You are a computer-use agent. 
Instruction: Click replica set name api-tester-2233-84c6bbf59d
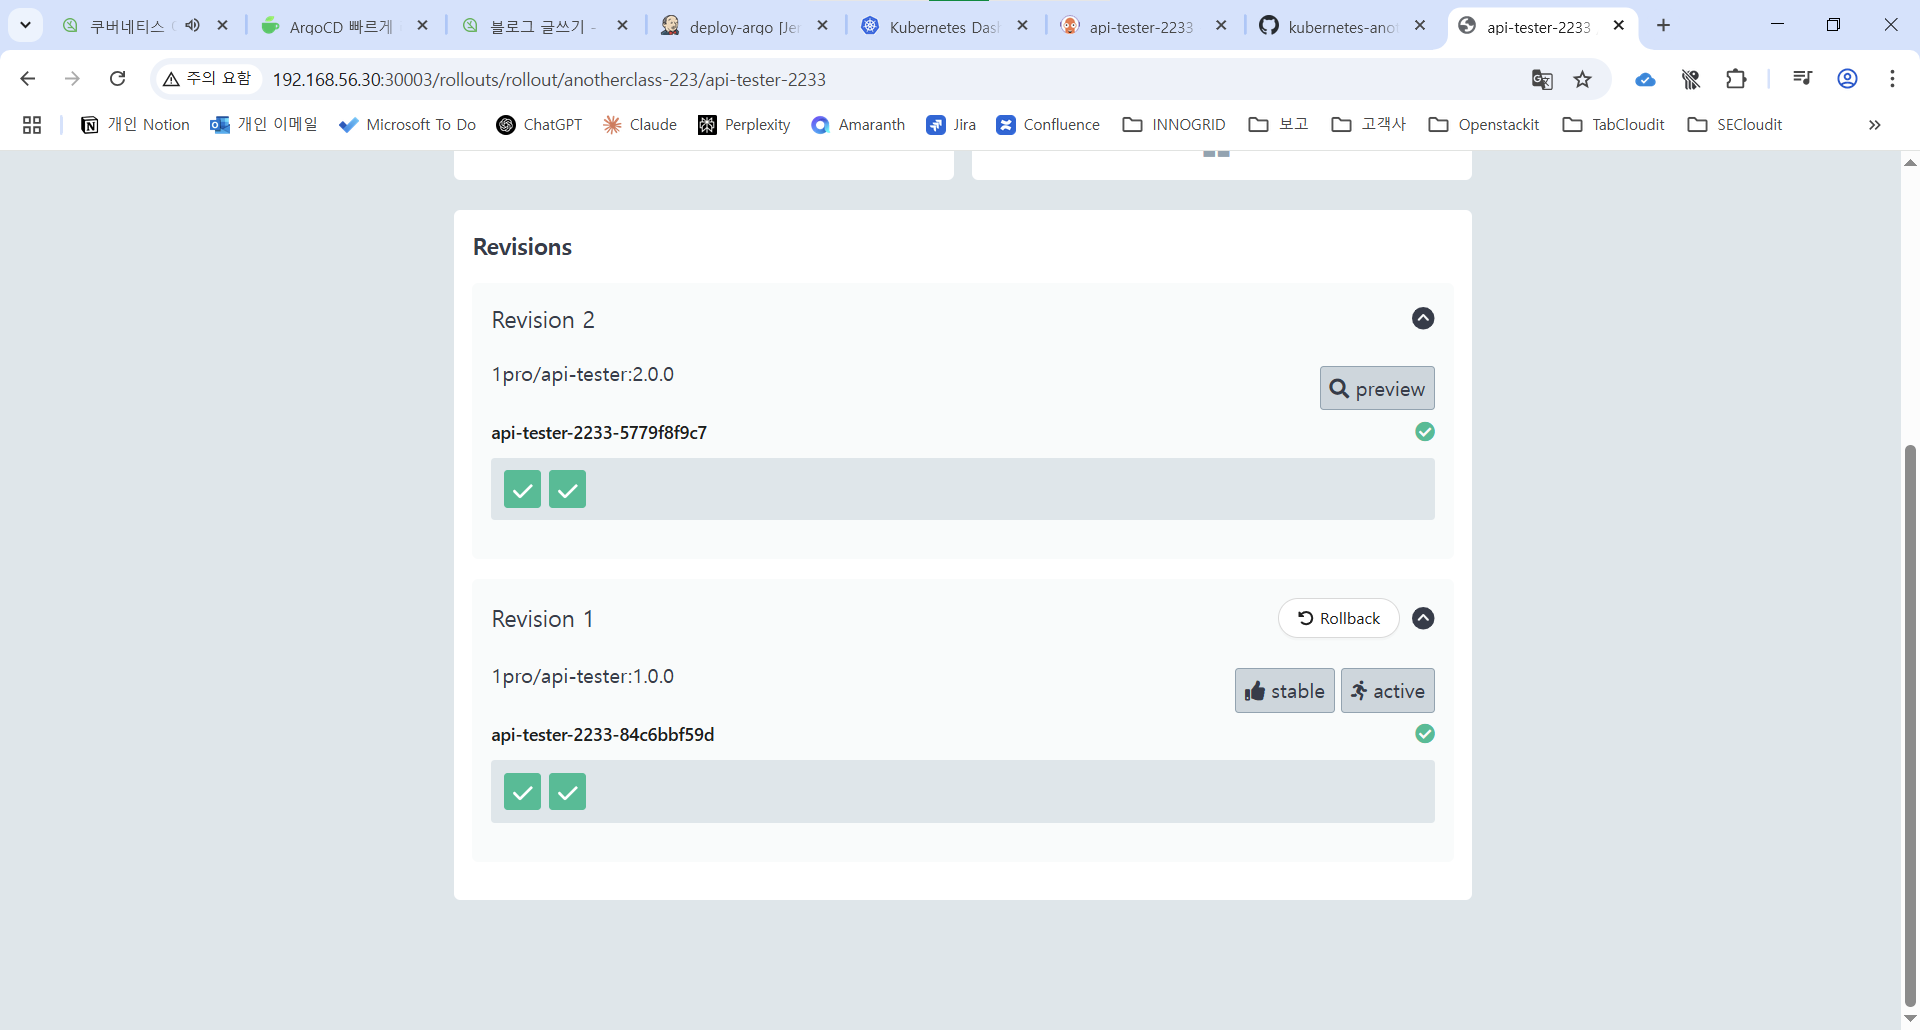click(603, 734)
